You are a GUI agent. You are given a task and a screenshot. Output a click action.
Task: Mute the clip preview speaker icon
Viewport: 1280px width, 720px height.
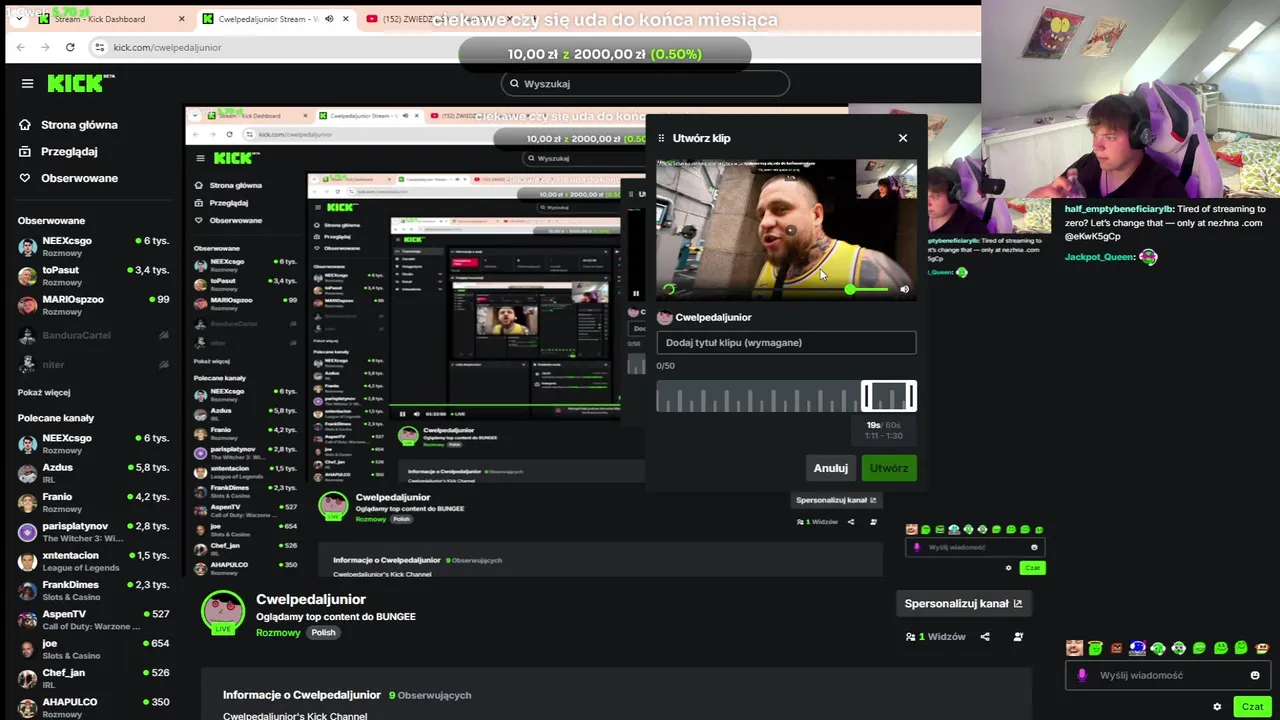point(904,289)
